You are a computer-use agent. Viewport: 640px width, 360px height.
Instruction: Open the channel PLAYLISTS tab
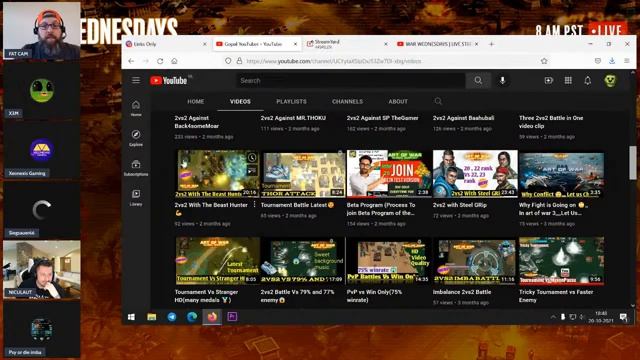(291, 101)
